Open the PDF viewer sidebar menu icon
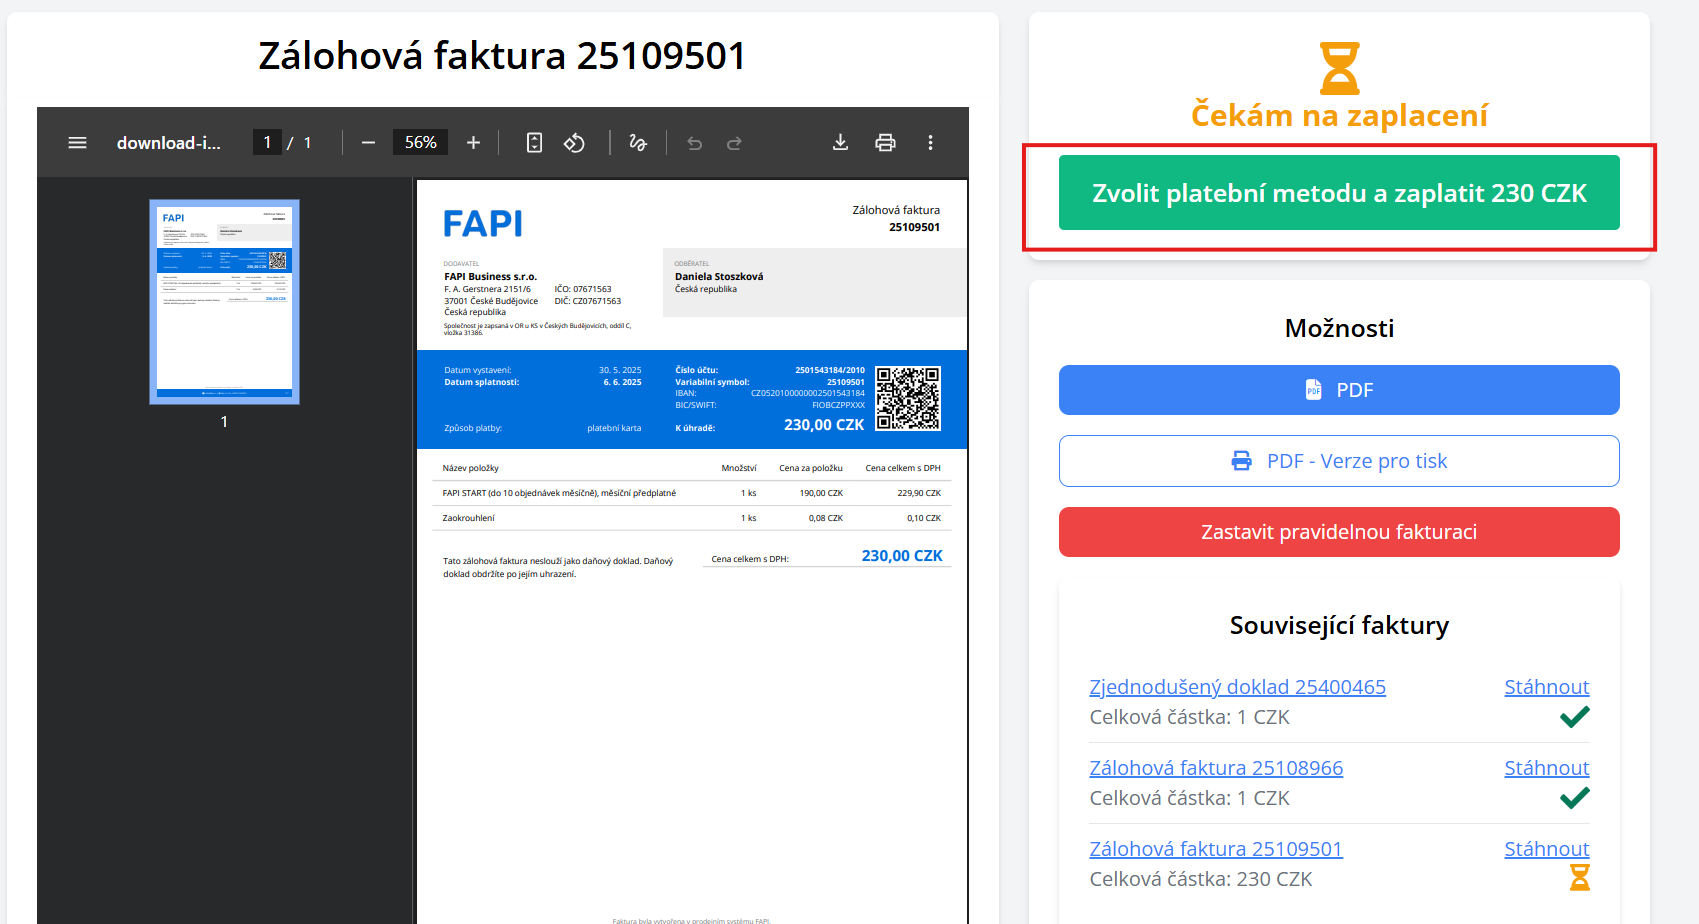The width and height of the screenshot is (1699, 924). 77,143
